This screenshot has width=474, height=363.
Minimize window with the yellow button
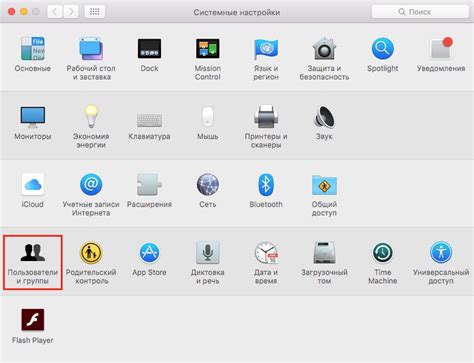[24, 12]
